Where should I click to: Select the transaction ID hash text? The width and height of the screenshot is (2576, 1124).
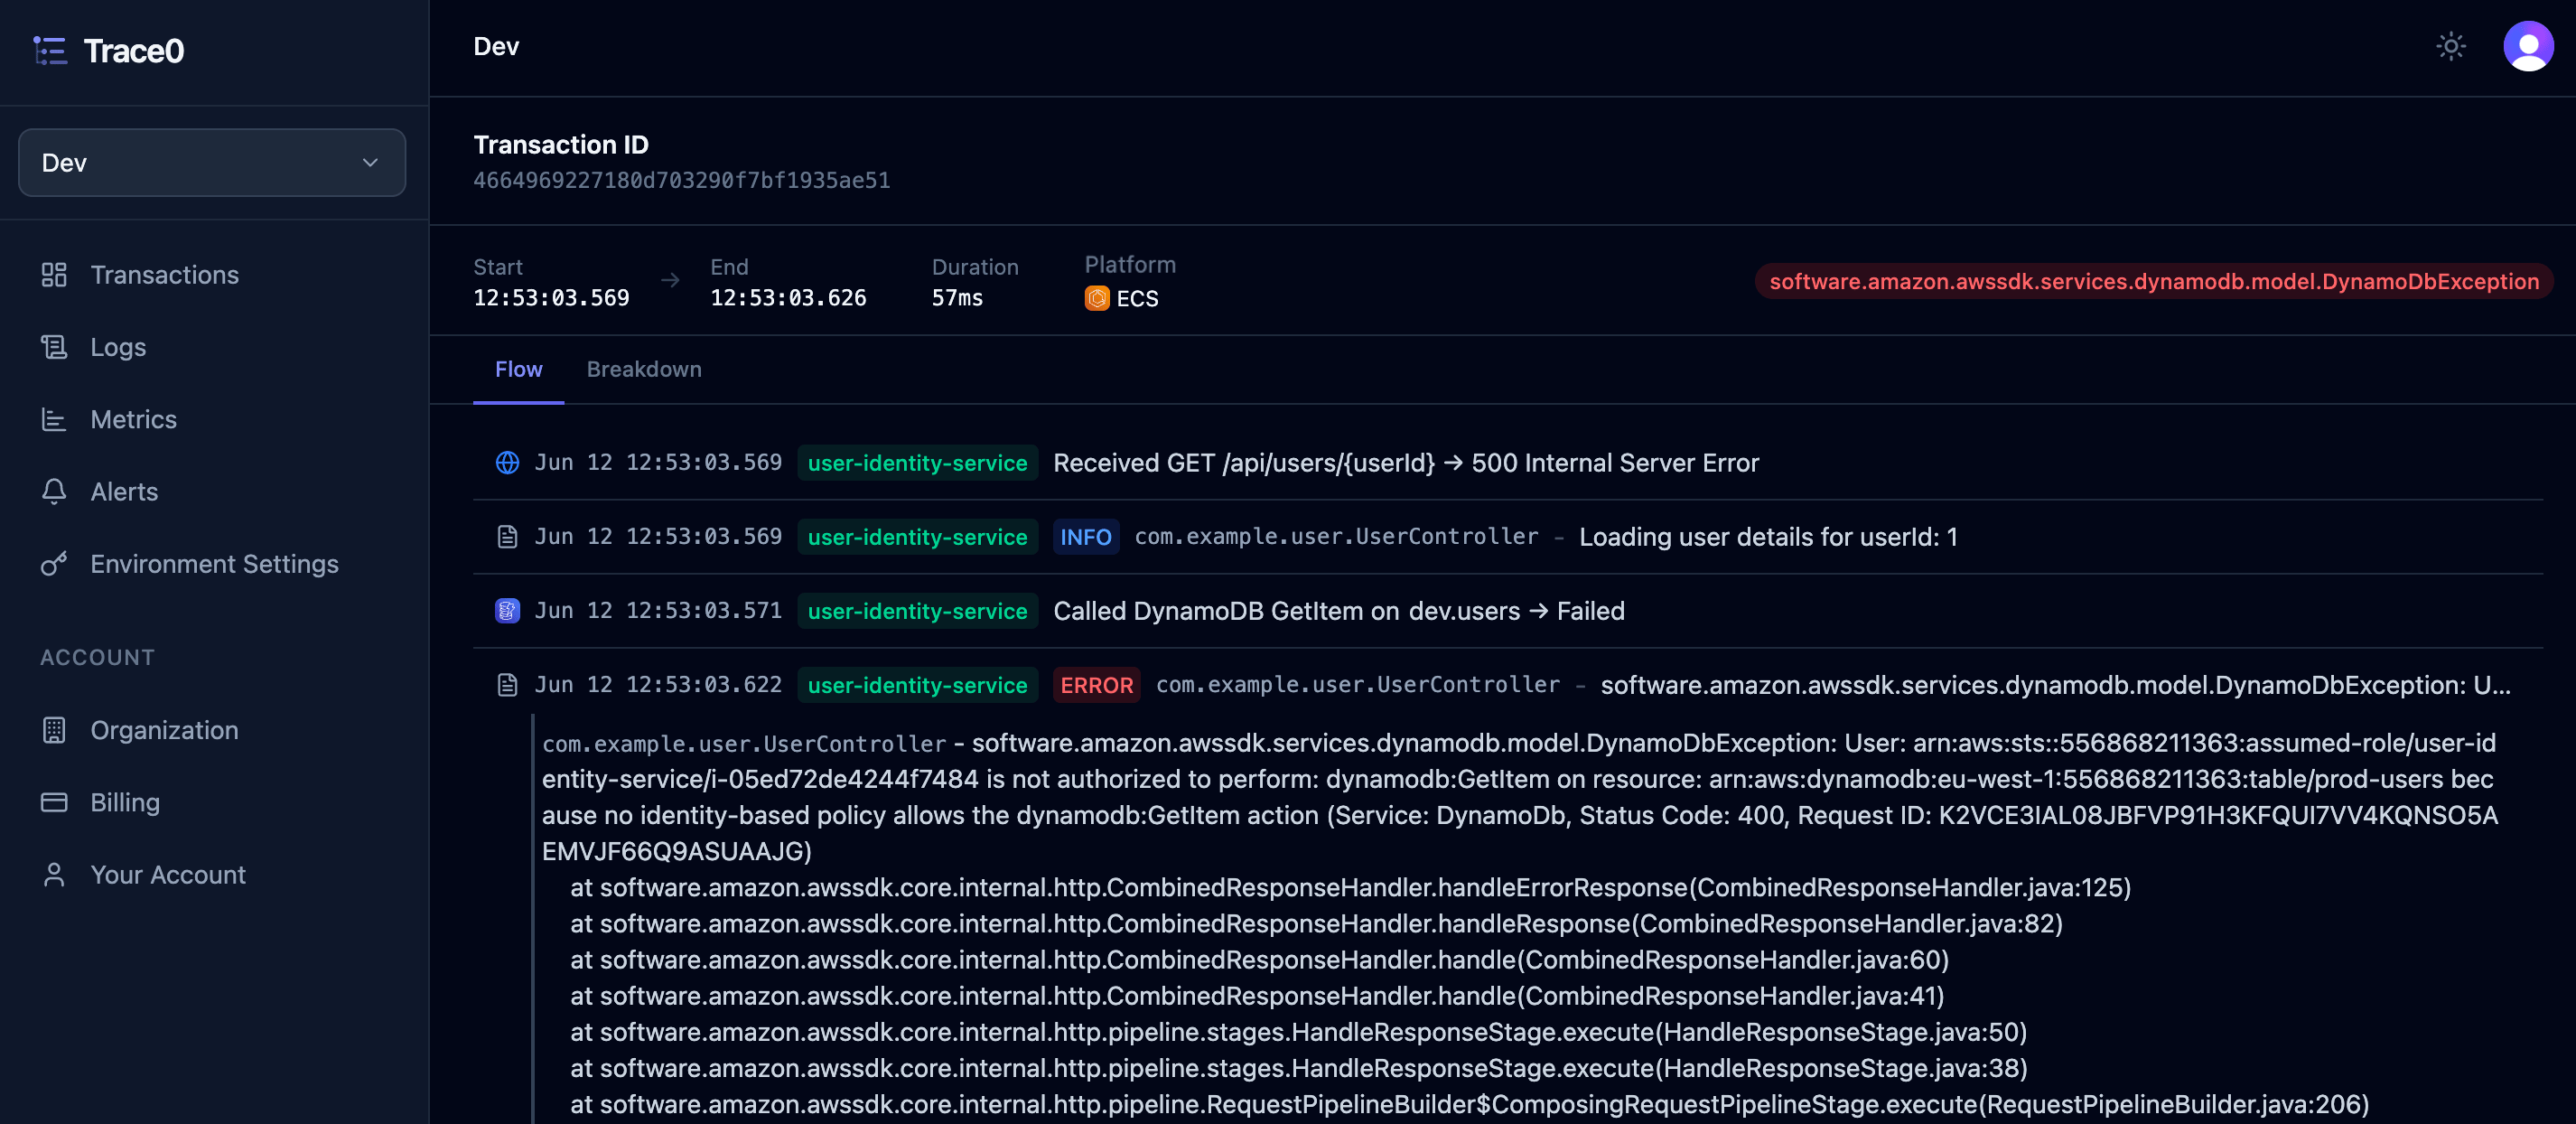coord(681,181)
